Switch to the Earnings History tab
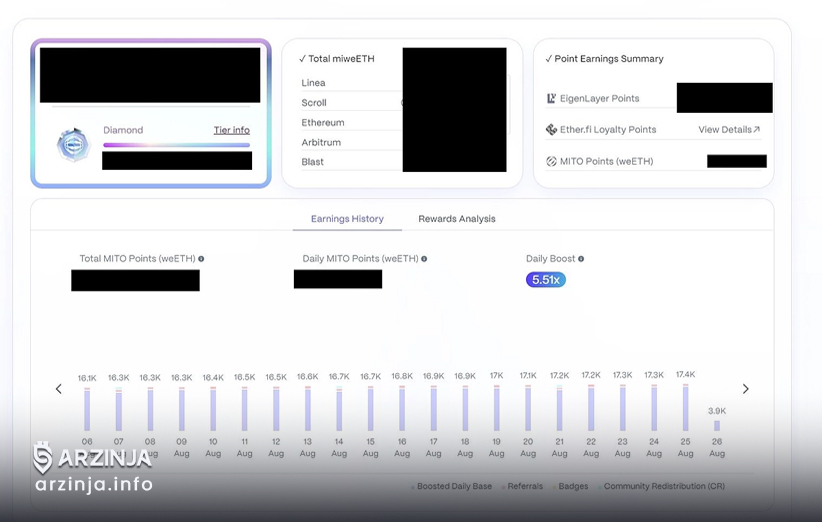 (347, 219)
